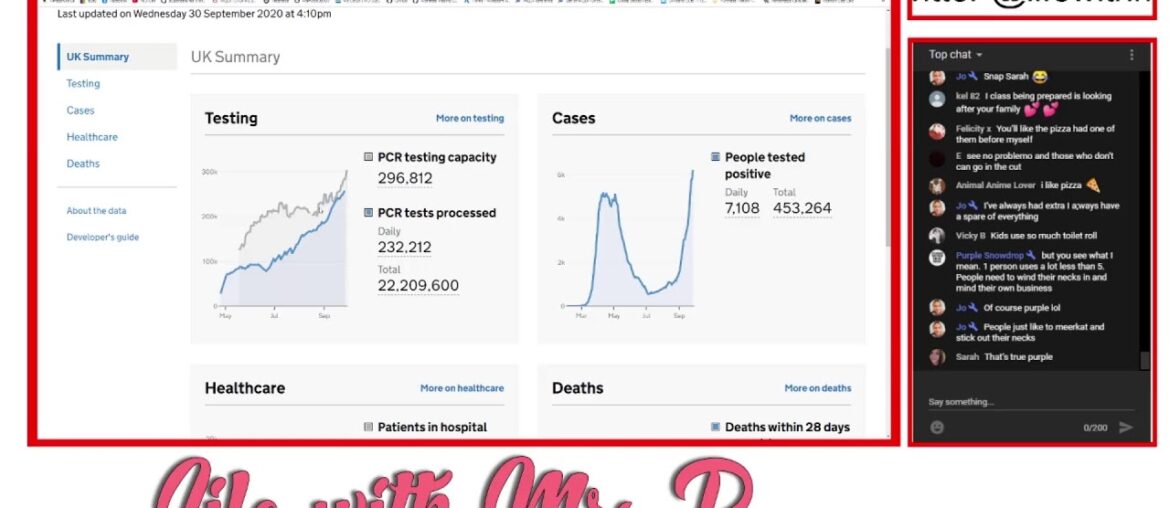Image resolution: width=1170 pixels, height=508 pixels.
Task: Open the Developer's guide link
Action: [x=102, y=237]
